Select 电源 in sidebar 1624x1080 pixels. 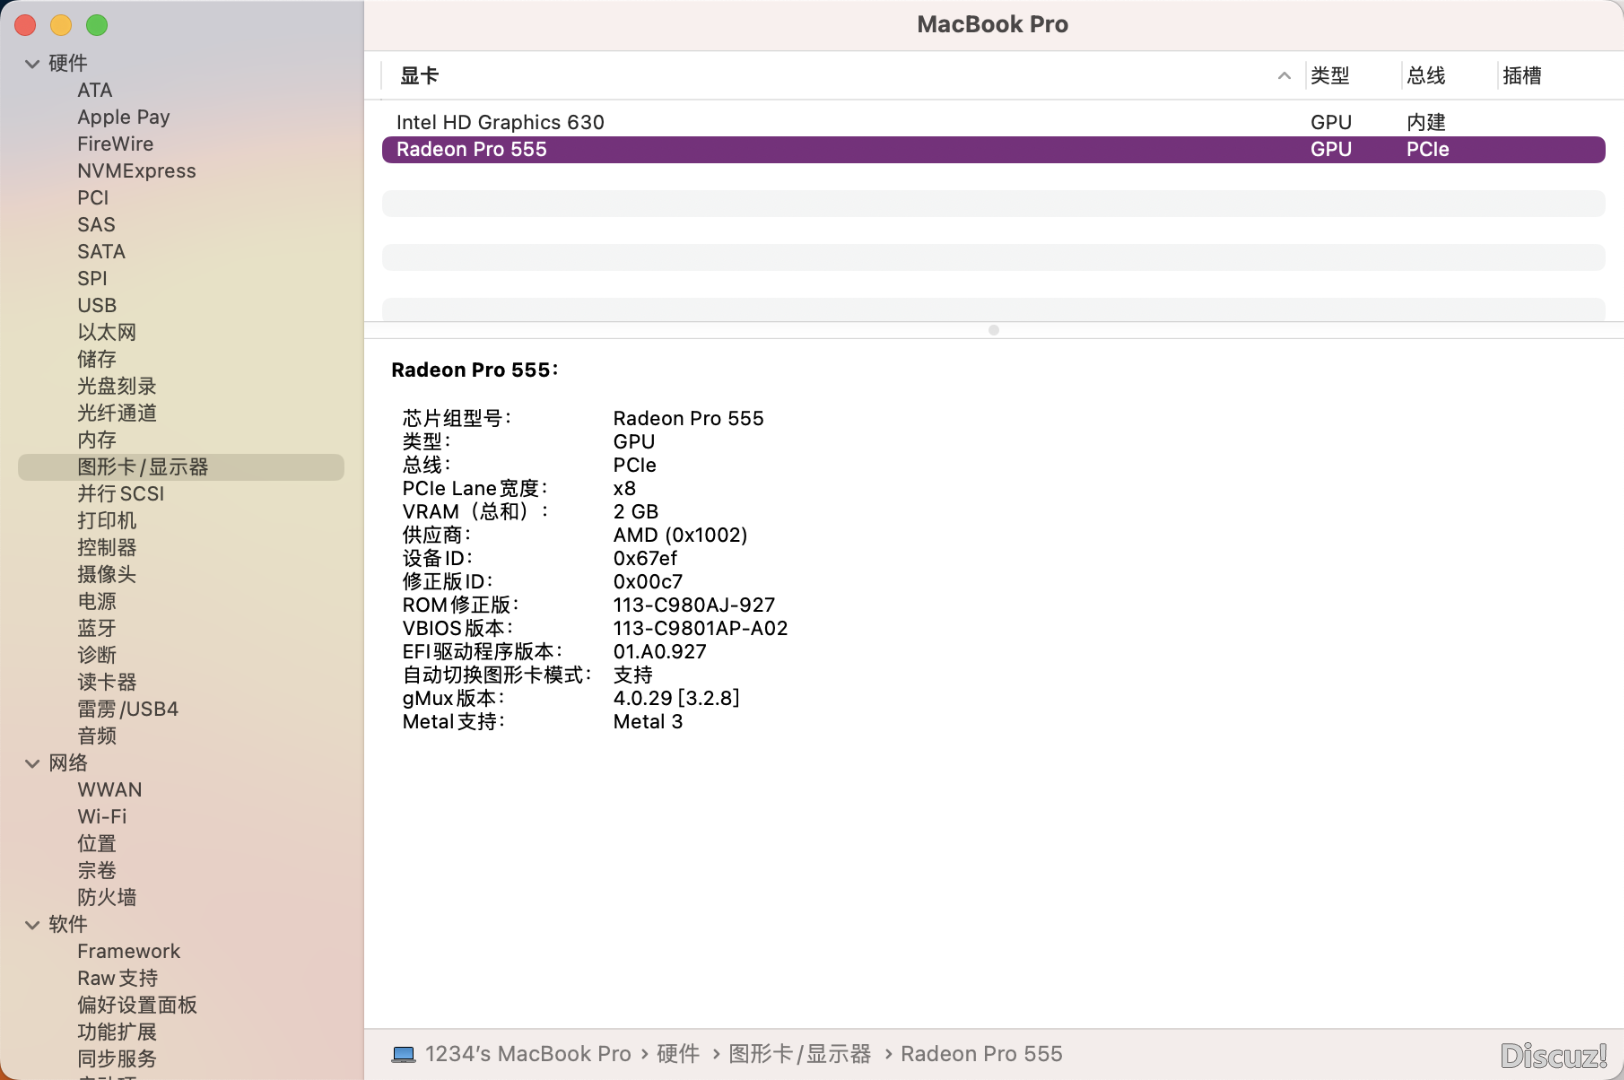coord(97,602)
